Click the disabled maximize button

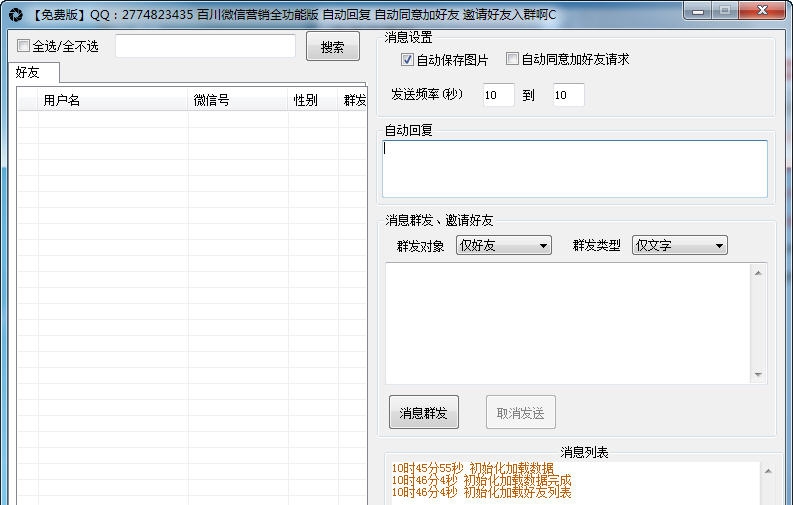coord(725,11)
